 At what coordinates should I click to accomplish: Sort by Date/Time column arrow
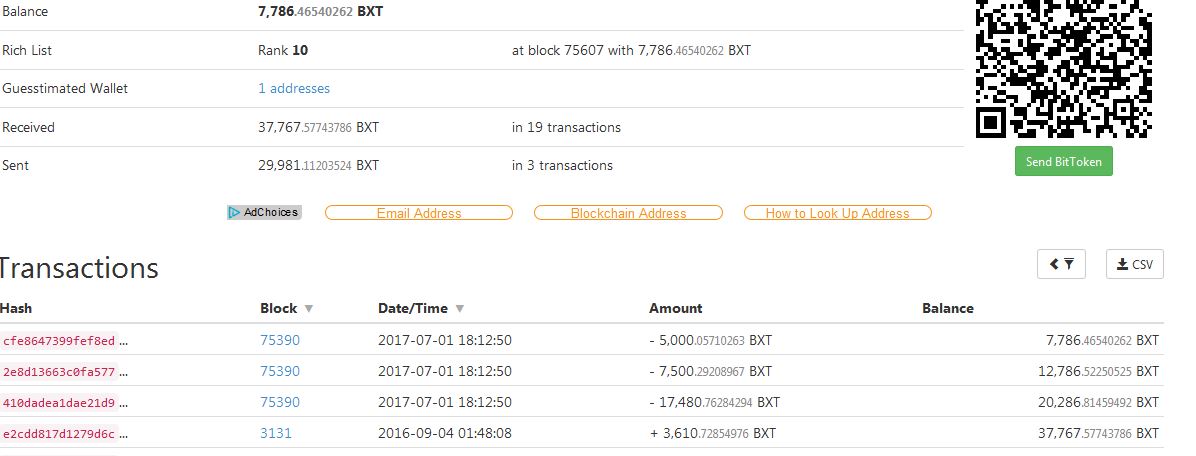(x=460, y=309)
